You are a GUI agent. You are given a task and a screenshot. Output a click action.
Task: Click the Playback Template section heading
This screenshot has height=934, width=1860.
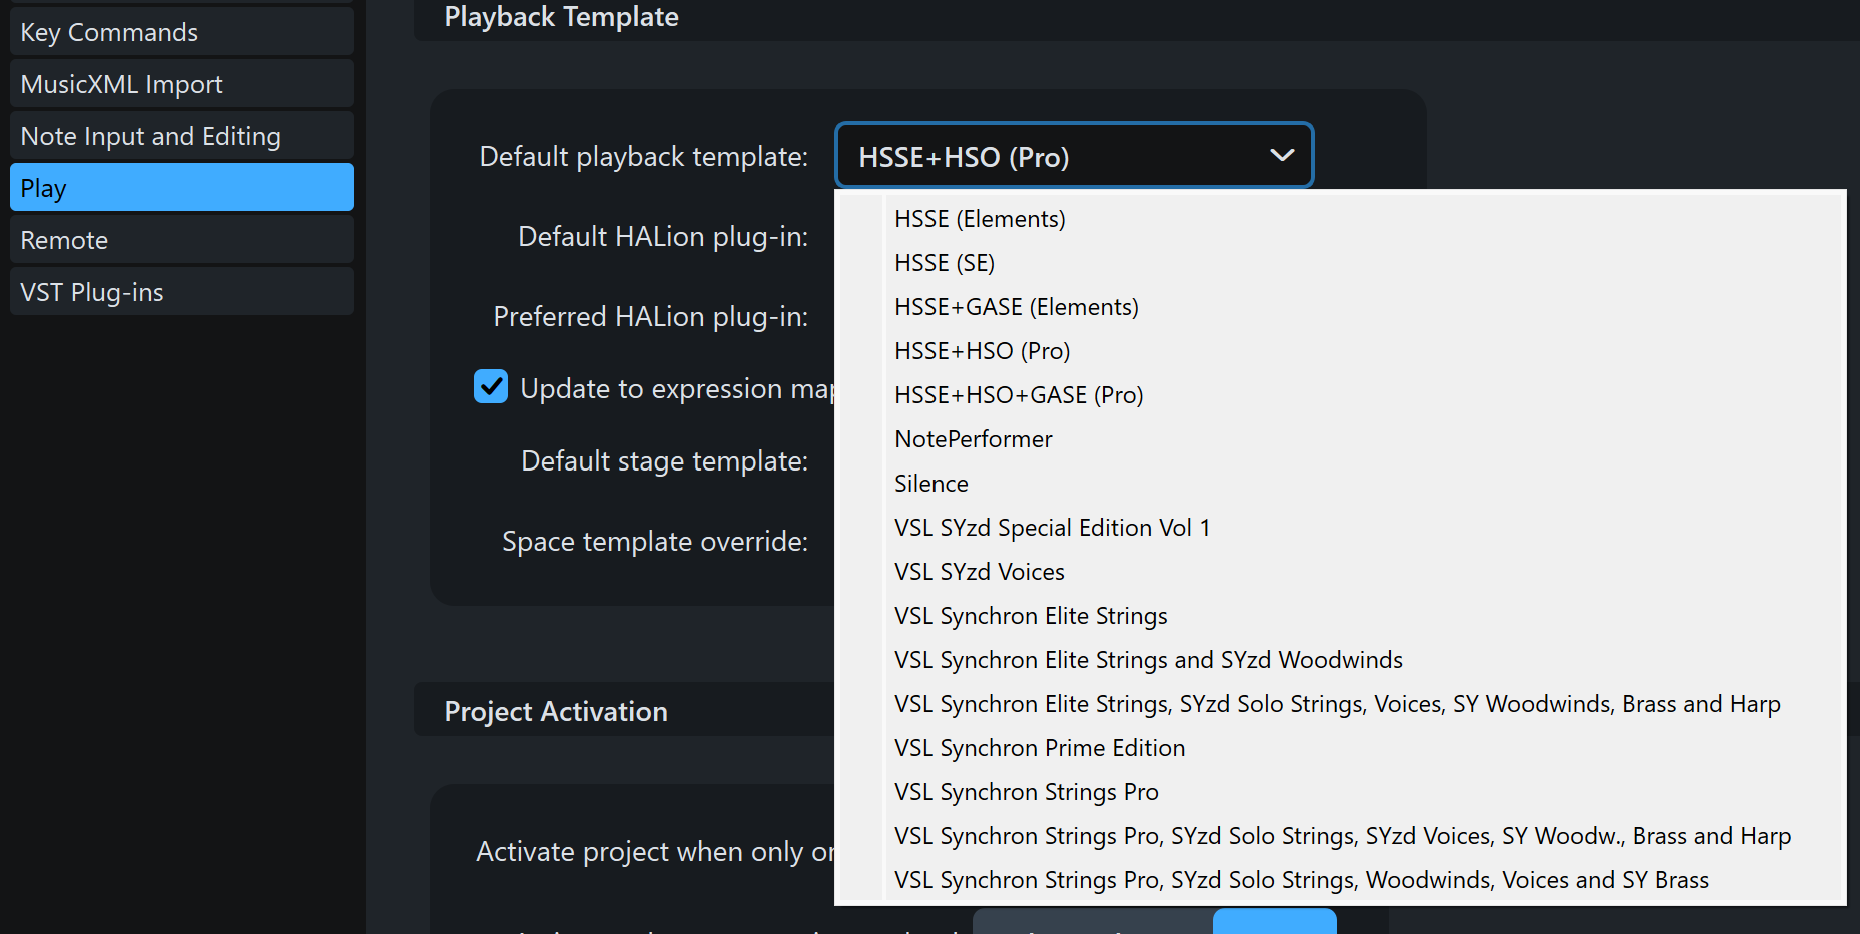coord(561,16)
